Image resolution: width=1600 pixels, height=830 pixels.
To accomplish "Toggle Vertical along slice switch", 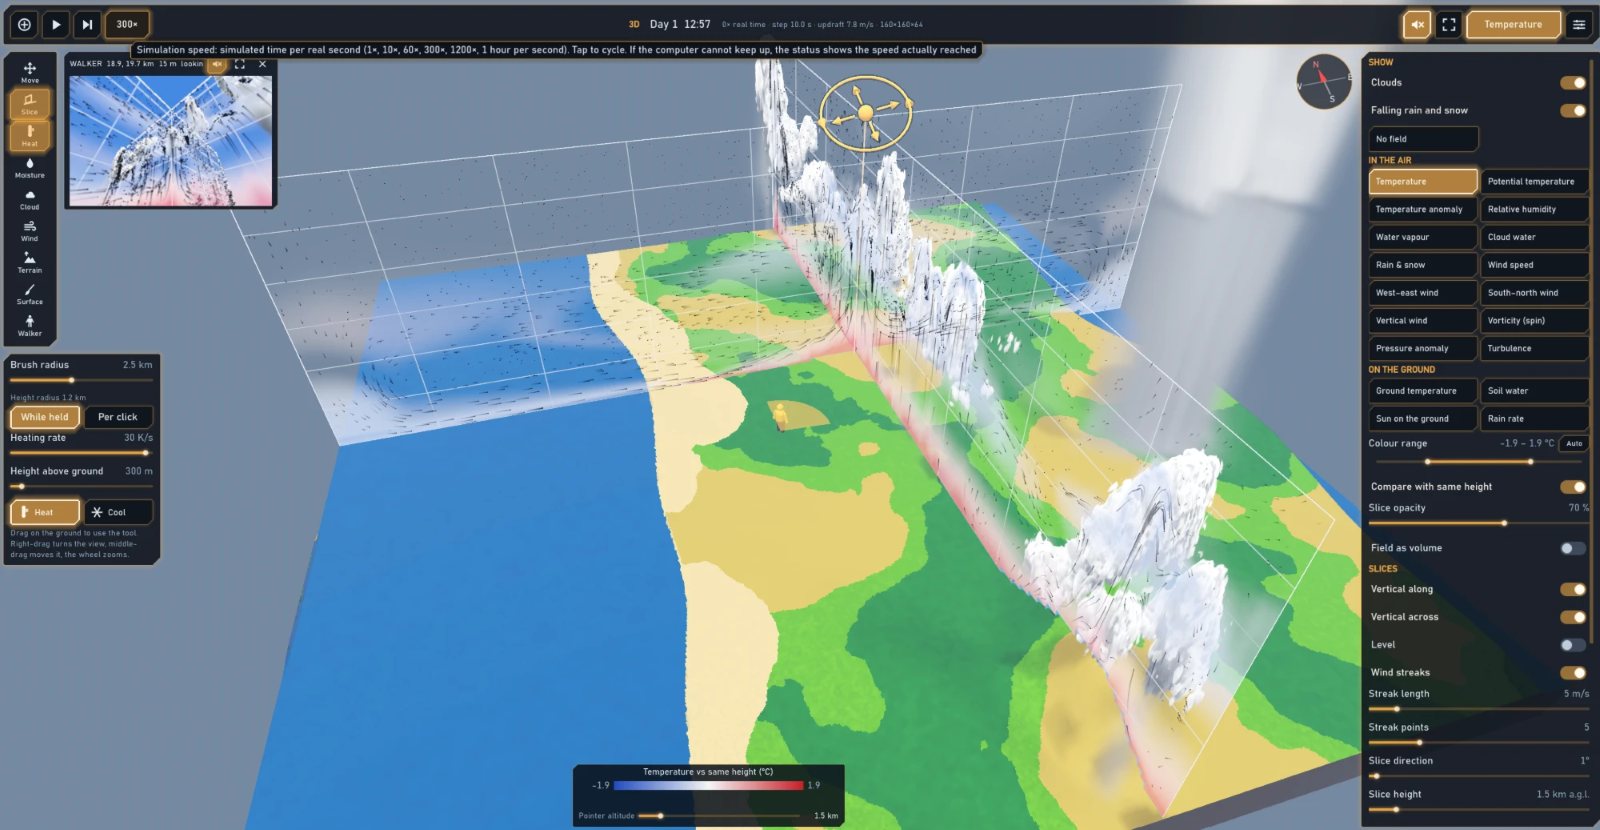I will click(1573, 589).
